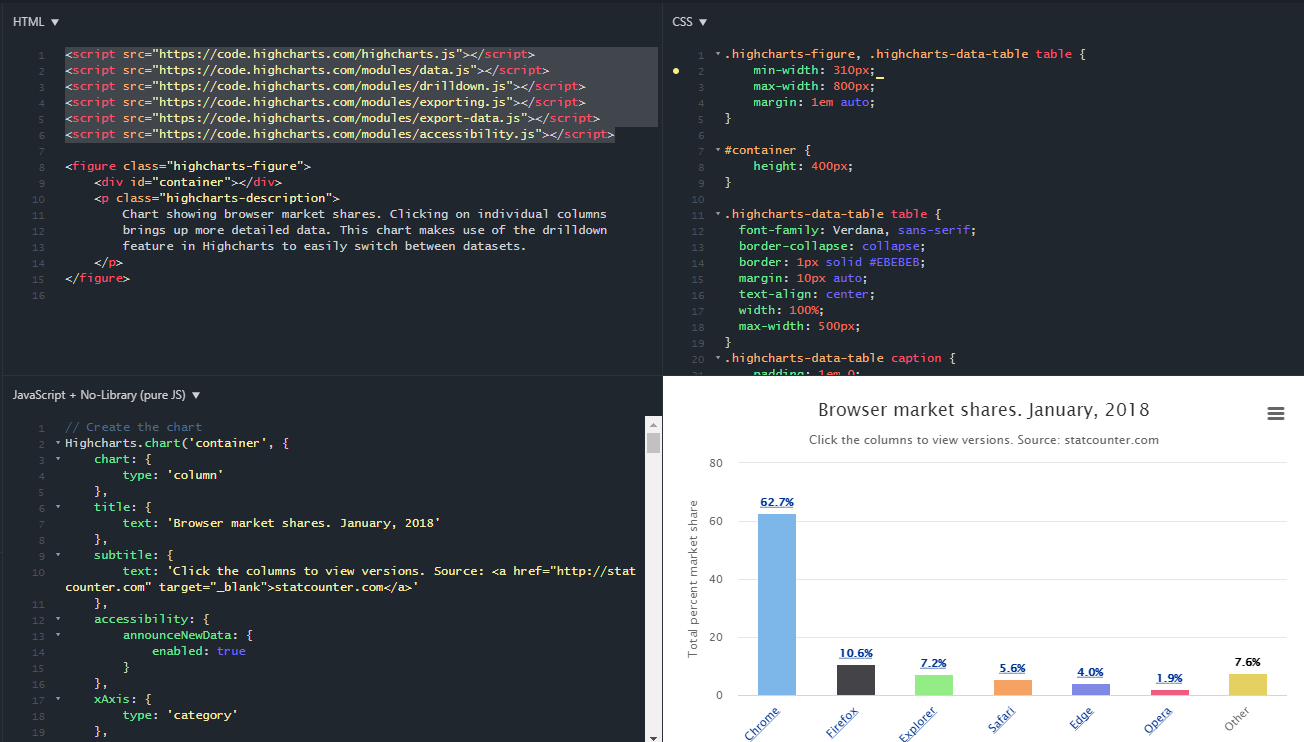This screenshot has height=742, width=1304.
Task: Click the JS editor scrollbar up arrow
Action: [654, 424]
